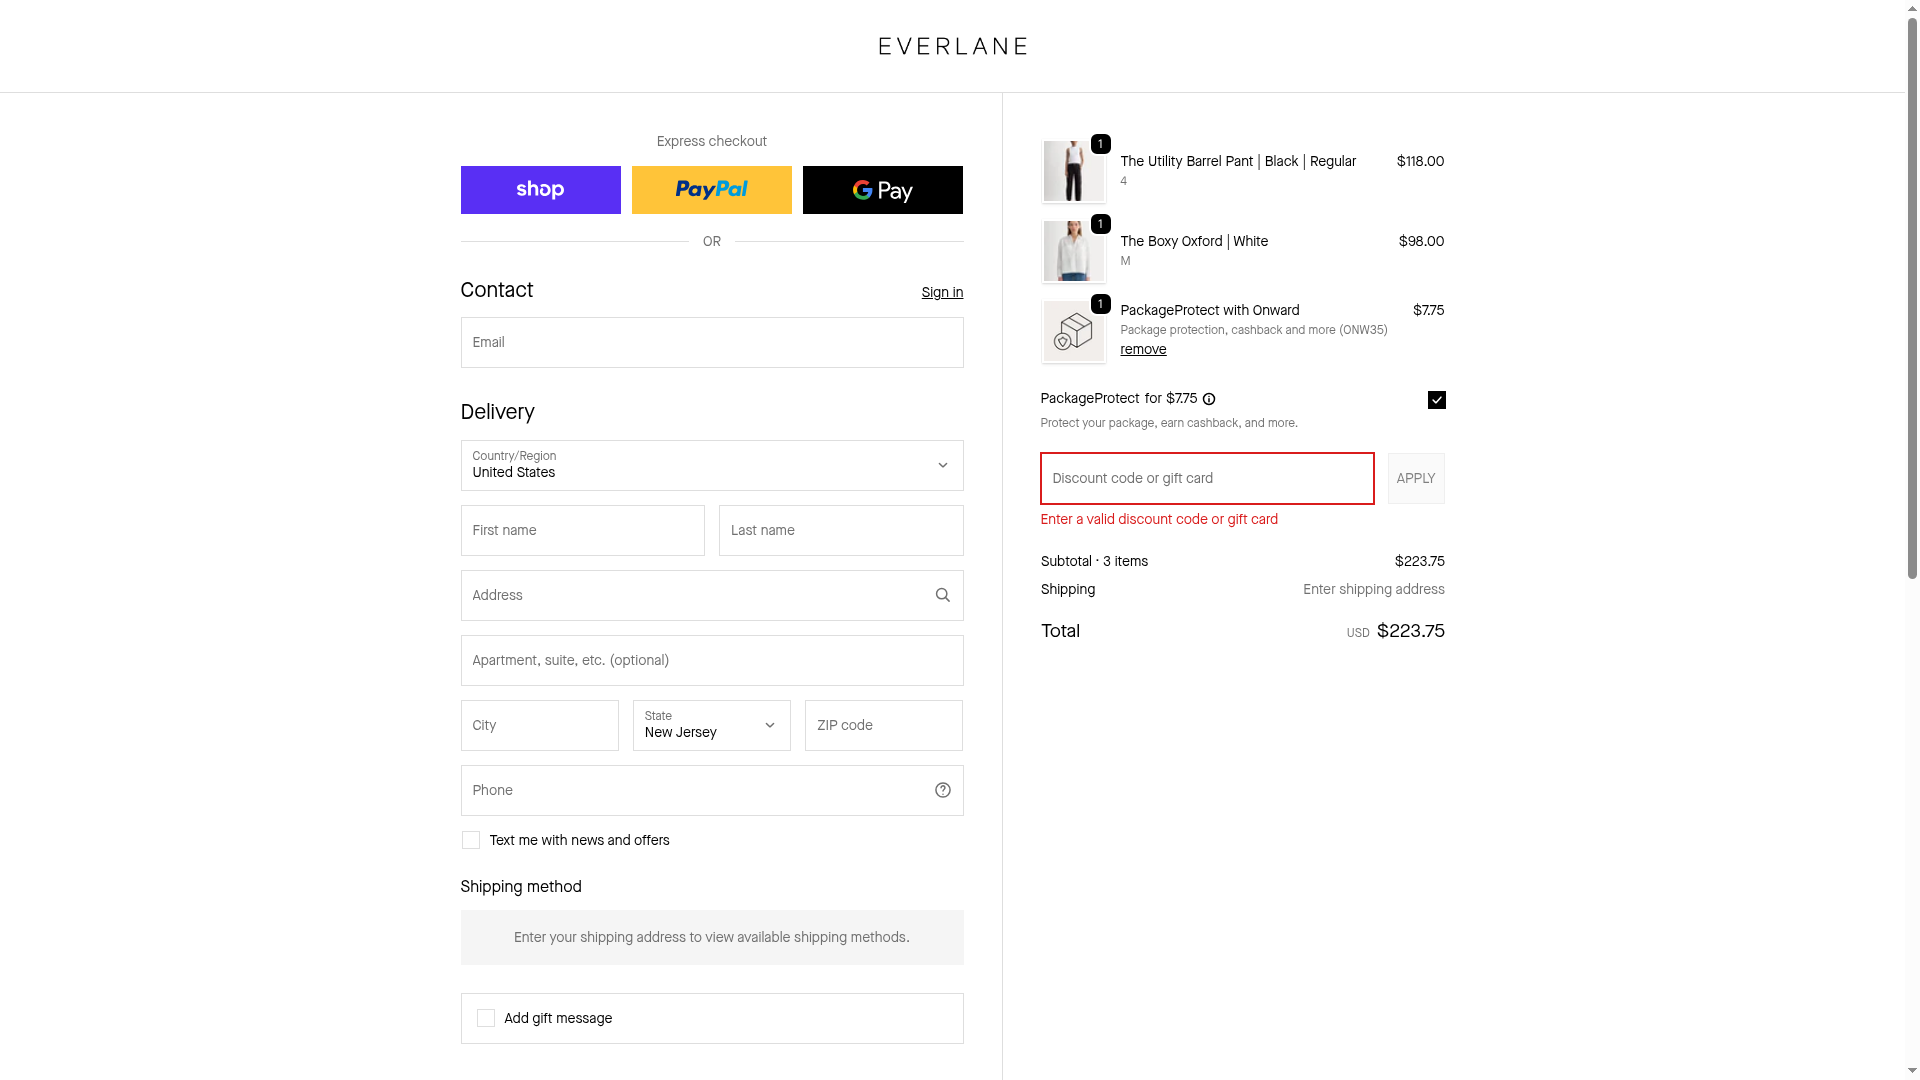
Task: Click the phone field help question icon
Action: 942,790
